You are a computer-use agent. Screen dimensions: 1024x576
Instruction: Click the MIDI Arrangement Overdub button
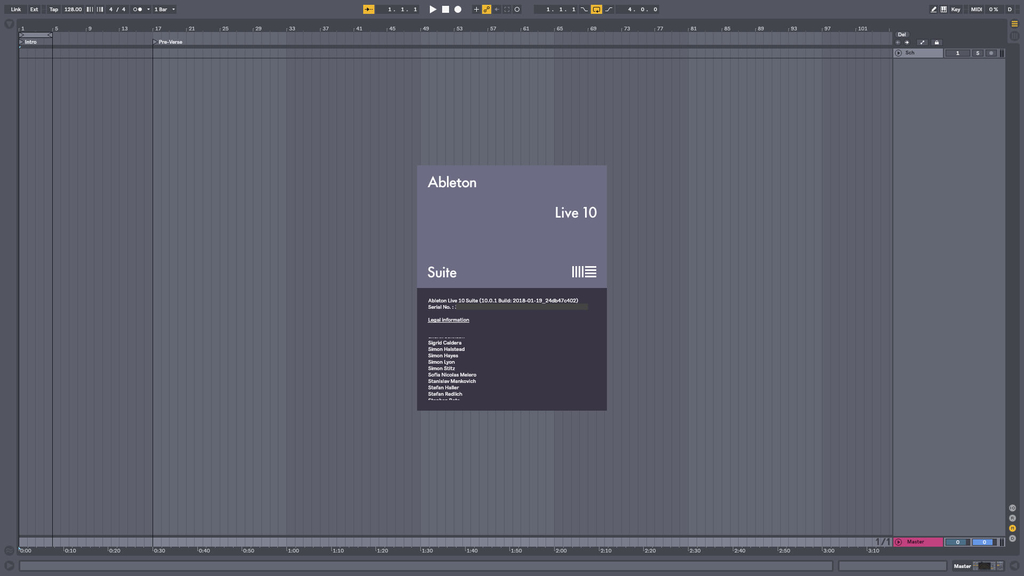475,8
